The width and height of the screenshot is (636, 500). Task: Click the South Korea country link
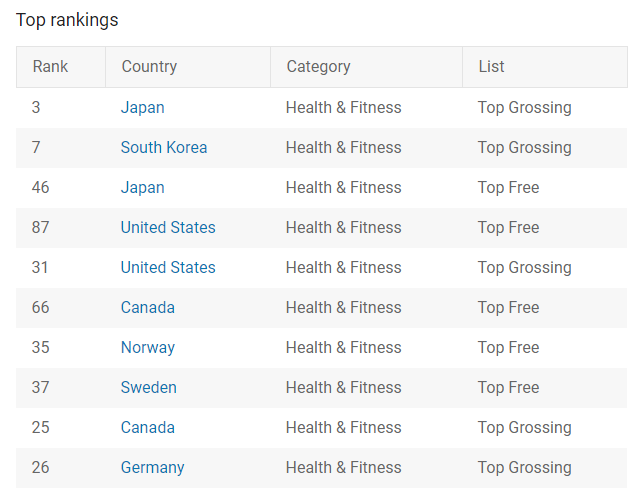tap(164, 148)
